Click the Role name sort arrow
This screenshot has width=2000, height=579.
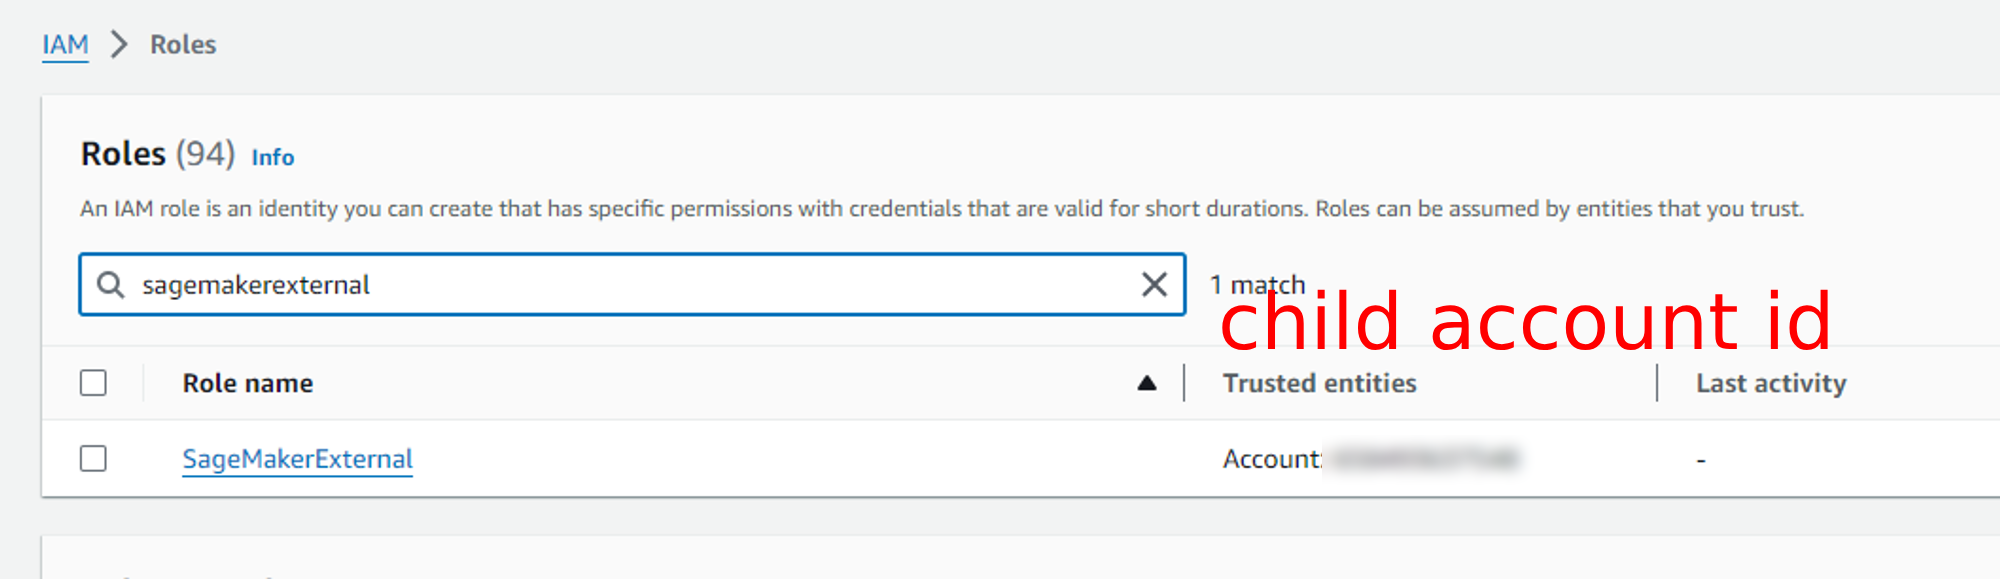(1147, 383)
